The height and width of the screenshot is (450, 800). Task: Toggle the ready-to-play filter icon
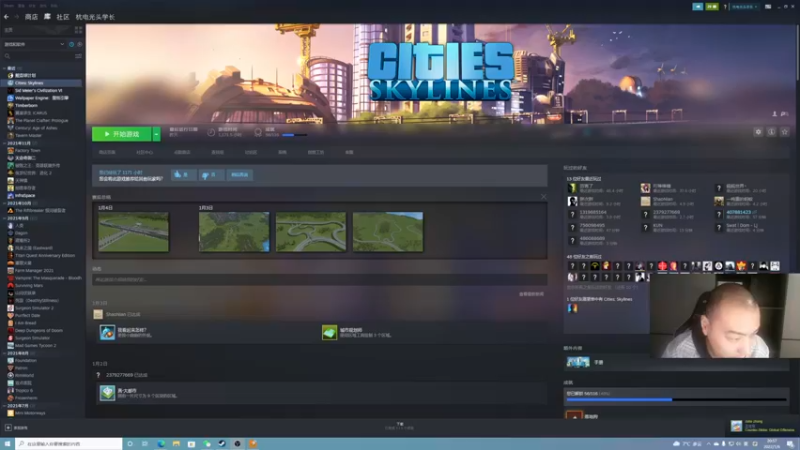[x=80, y=44]
